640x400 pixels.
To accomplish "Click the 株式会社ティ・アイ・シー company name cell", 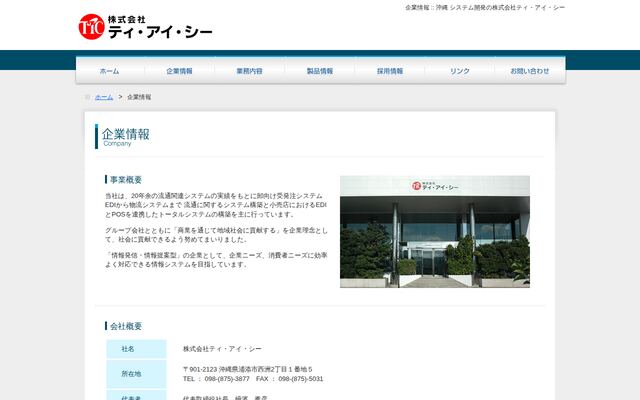I will coord(222,349).
